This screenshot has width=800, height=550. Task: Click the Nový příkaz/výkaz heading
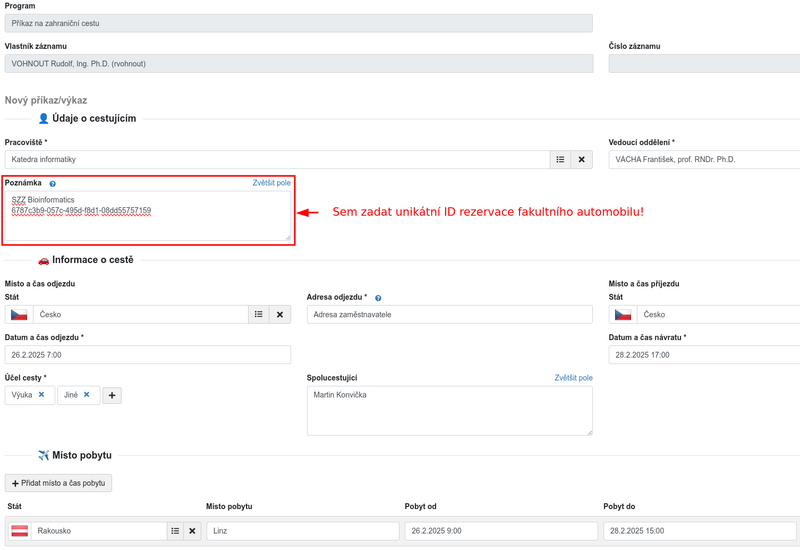tap(46, 100)
